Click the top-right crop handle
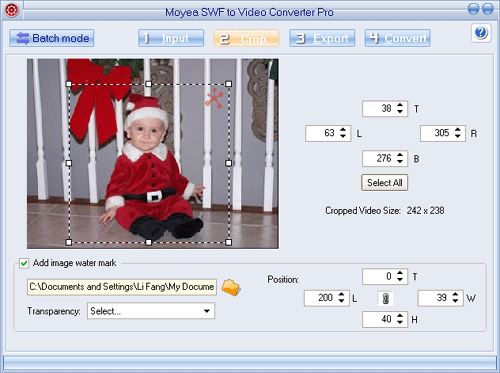Viewport: 500px width, 373px height. tap(229, 84)
